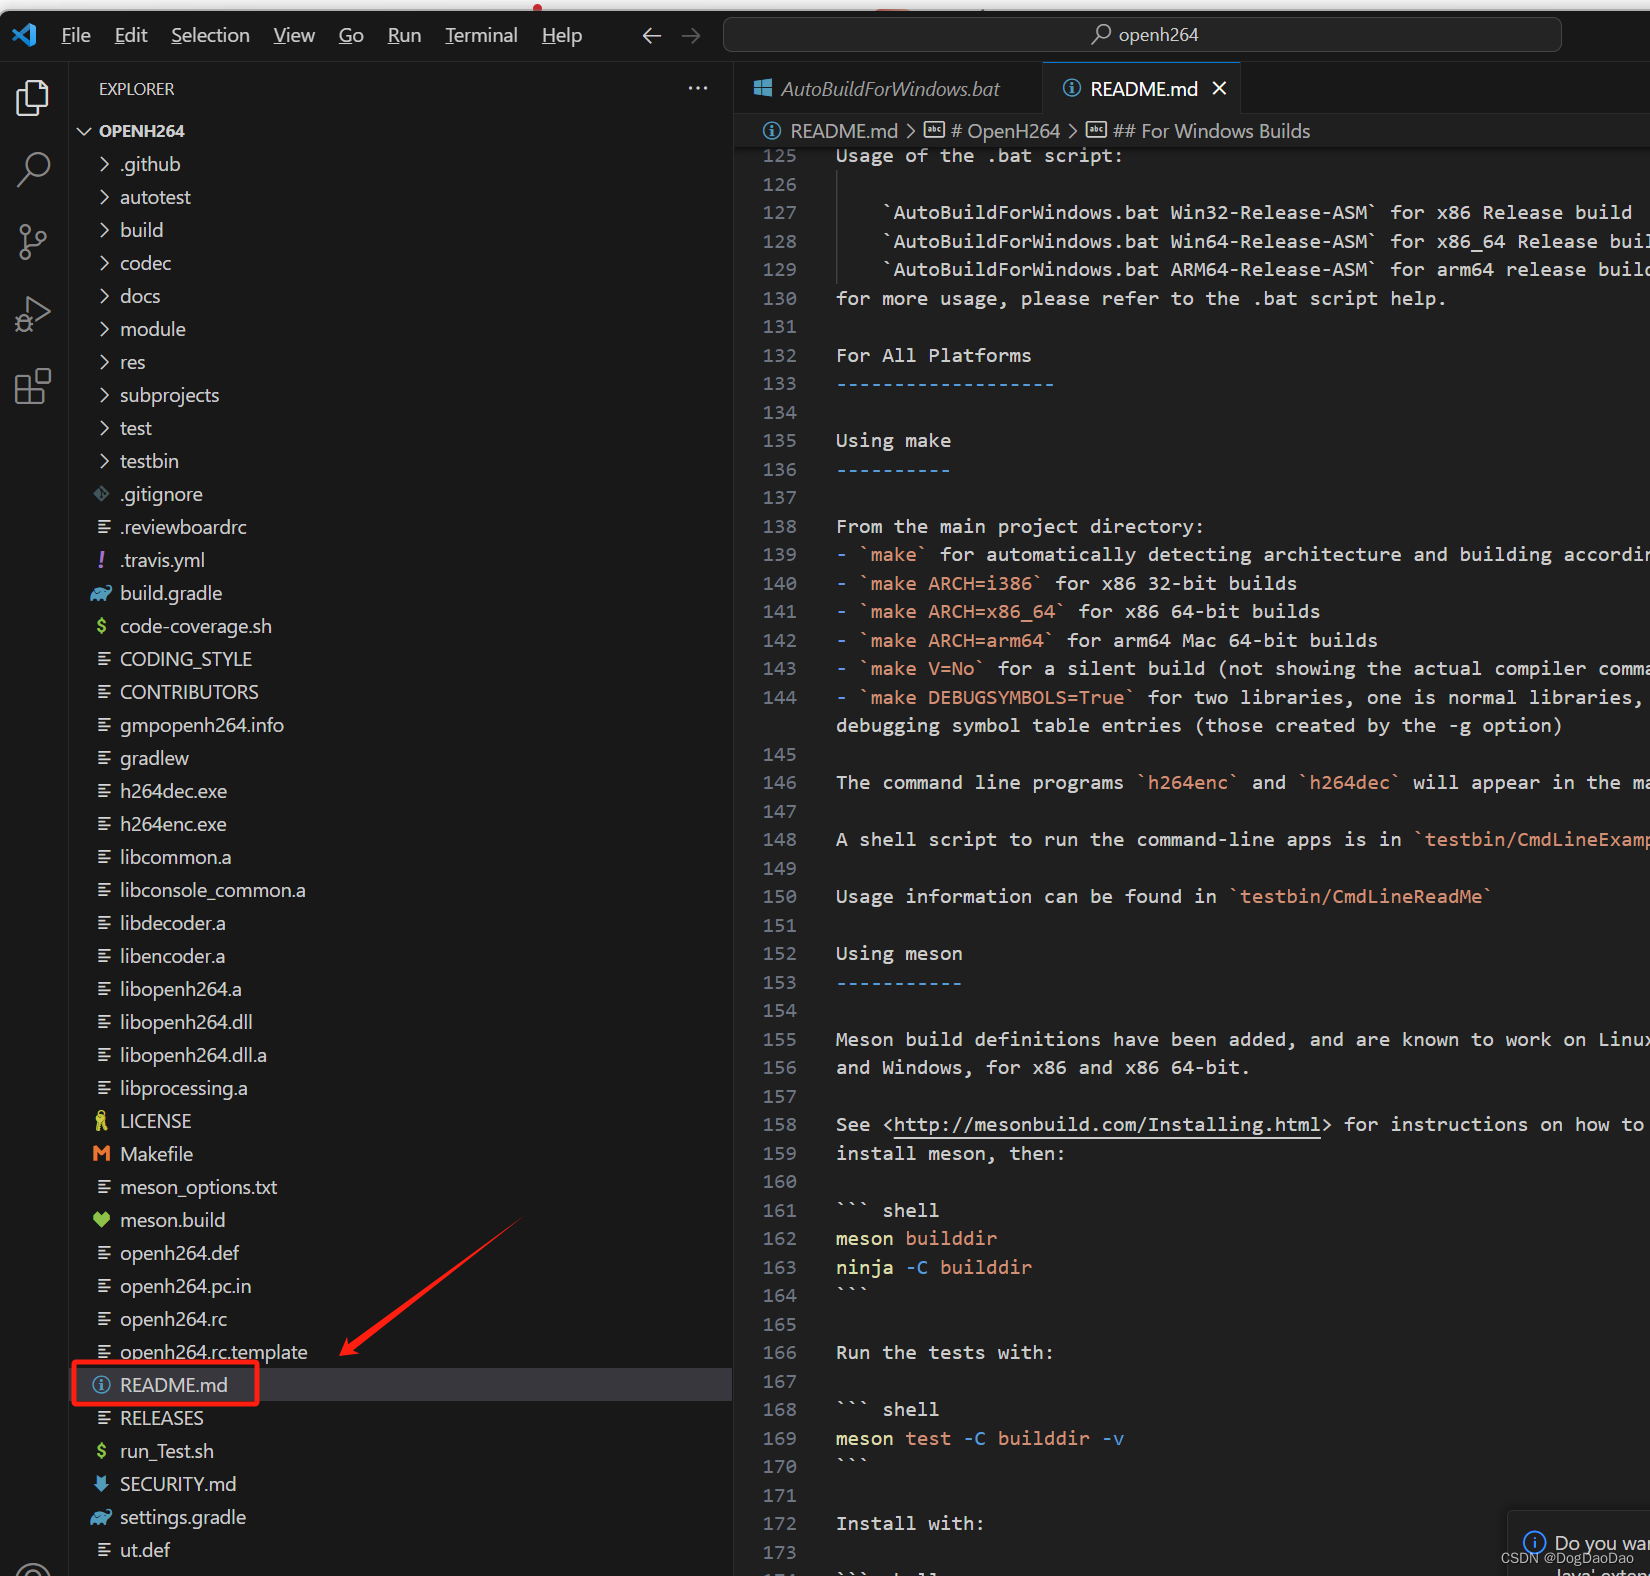The width and height of the screenshot is (1650, 1576).
Task: Open the Go menu
Action: pyautogui.click(x=351, y=36)
